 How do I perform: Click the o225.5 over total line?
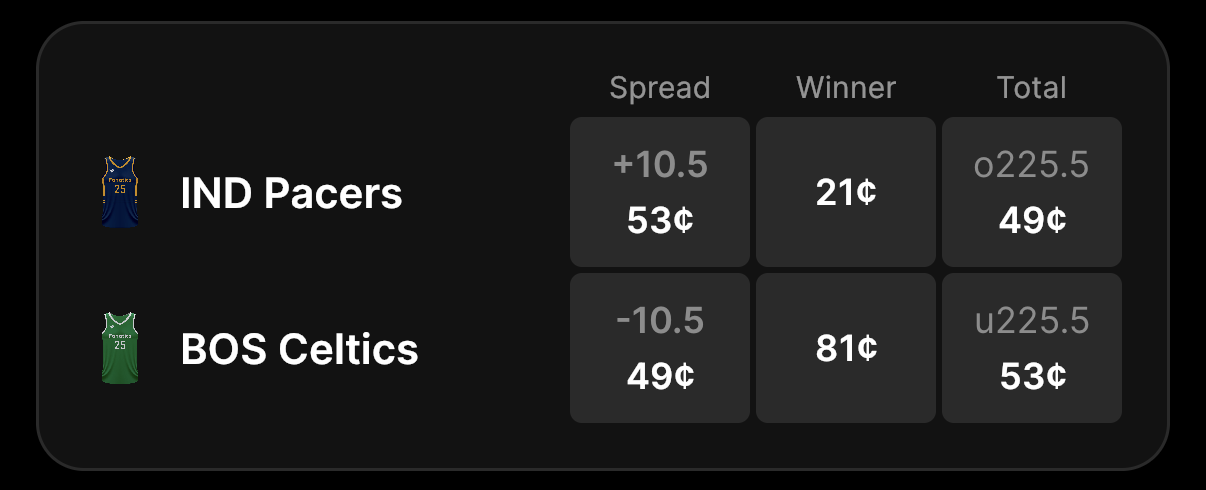coord(1031,166)
